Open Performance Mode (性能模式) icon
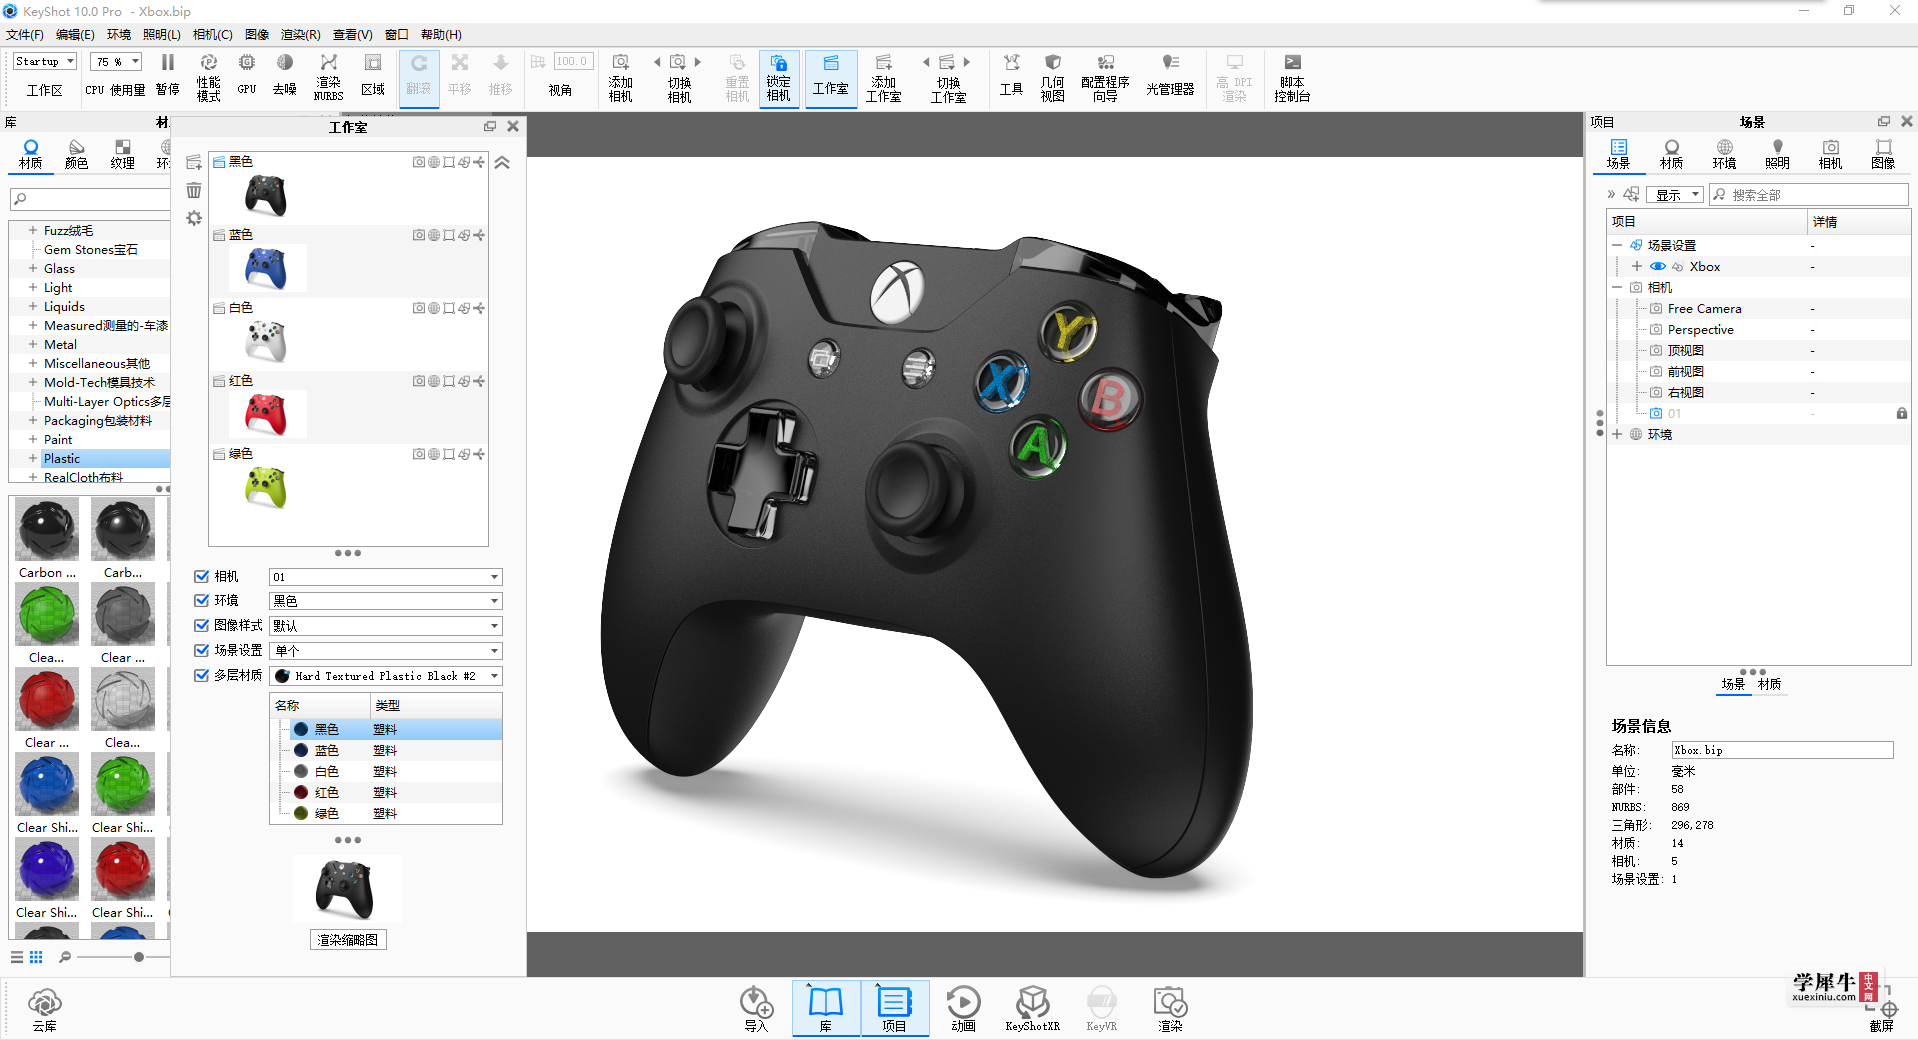Viewport: 1918px width, 1040px height. tap(208, 76)
